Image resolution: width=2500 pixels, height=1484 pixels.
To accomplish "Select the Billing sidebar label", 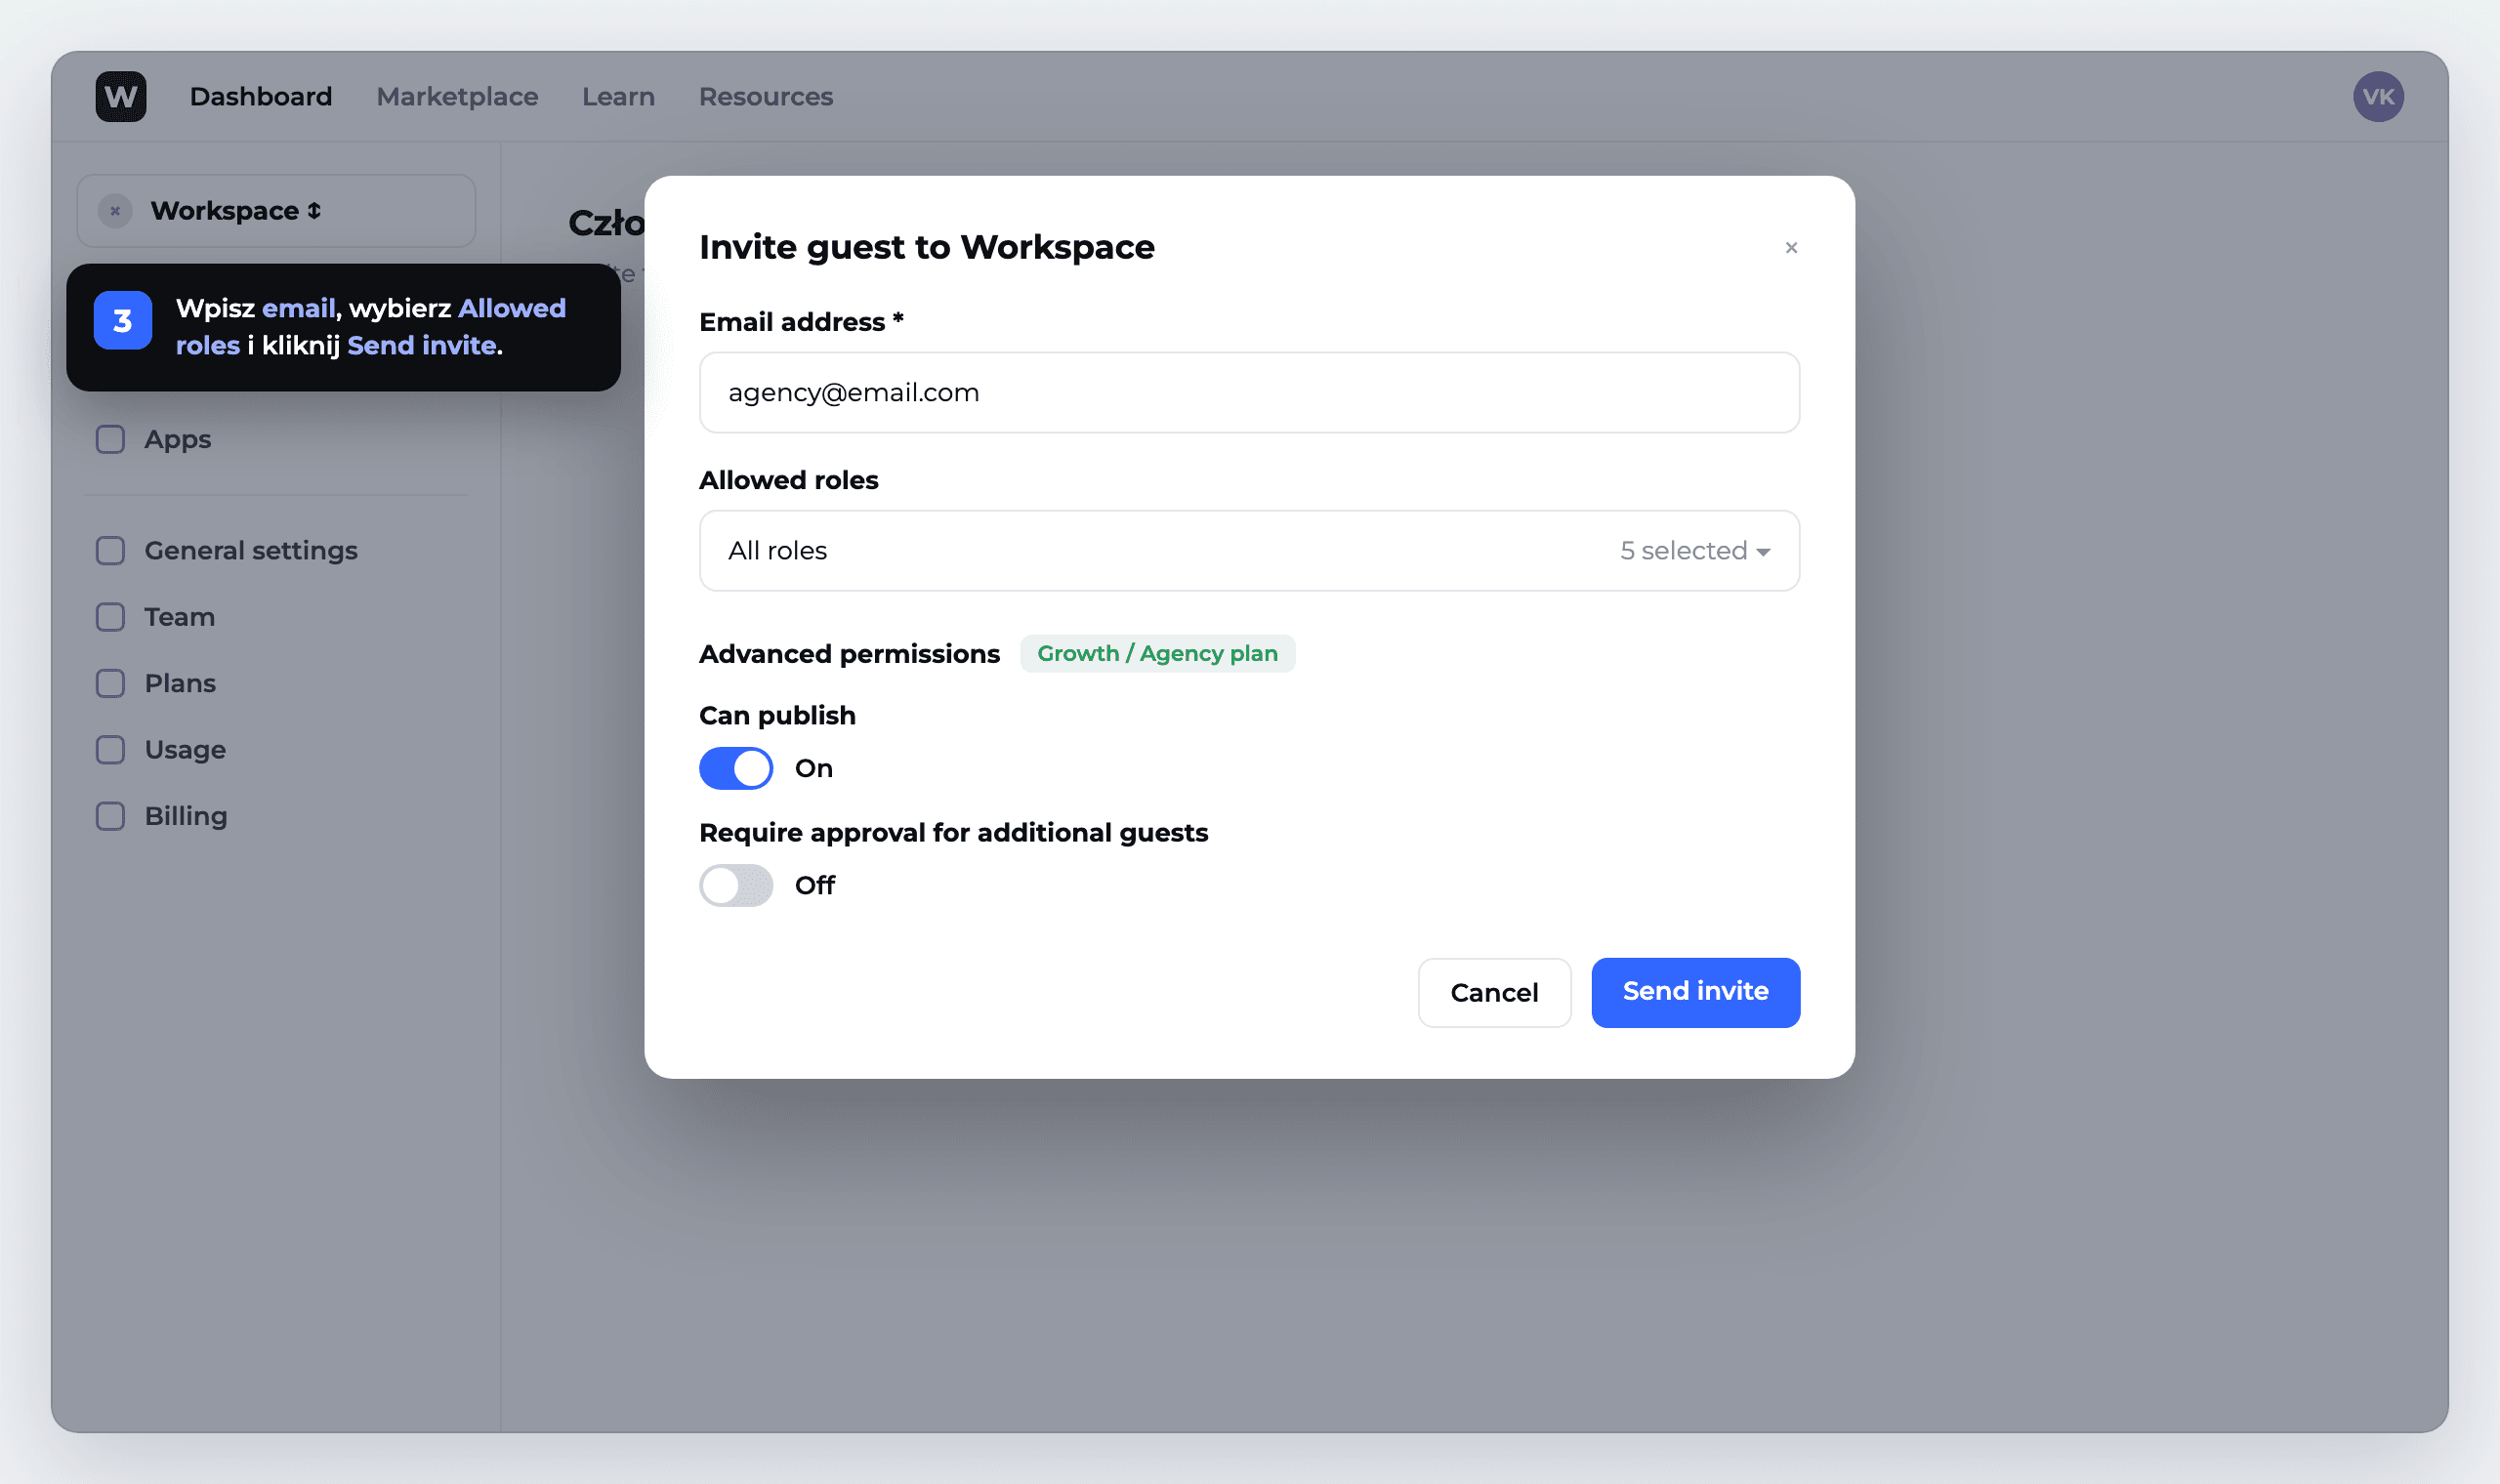I will 186,816.
